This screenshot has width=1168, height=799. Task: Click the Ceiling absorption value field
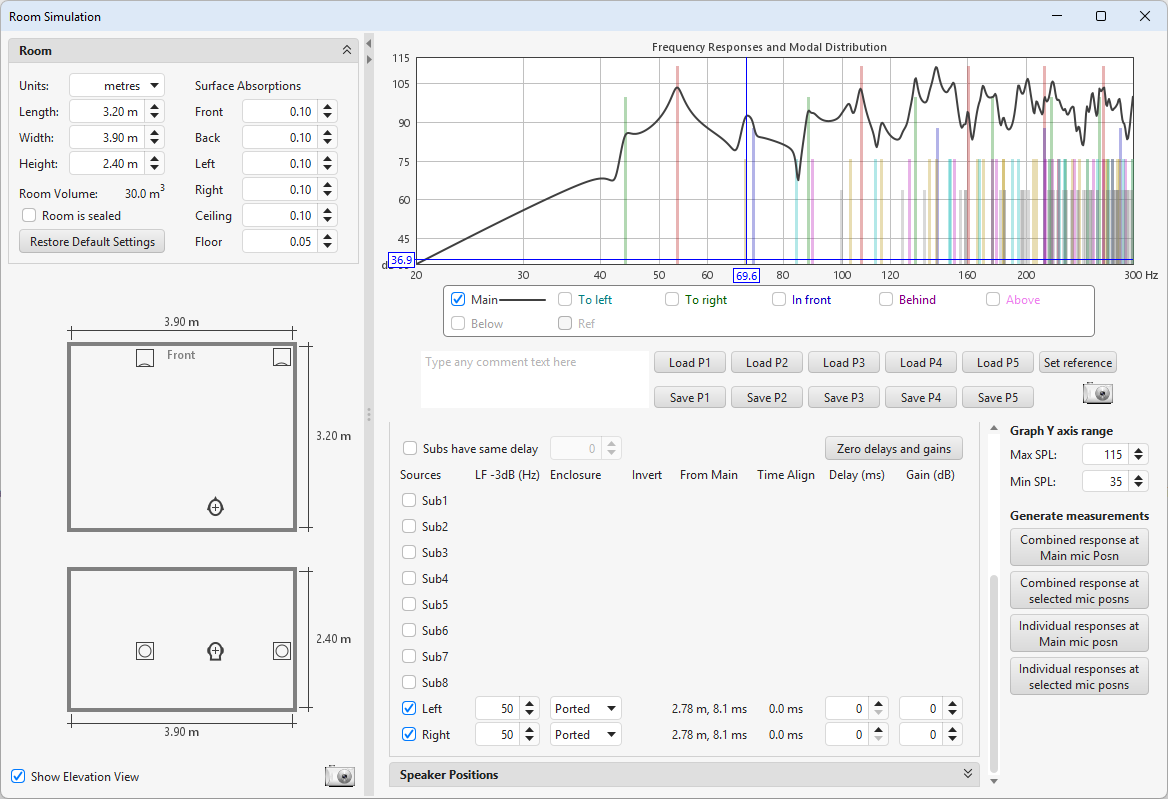click(281, 216)
